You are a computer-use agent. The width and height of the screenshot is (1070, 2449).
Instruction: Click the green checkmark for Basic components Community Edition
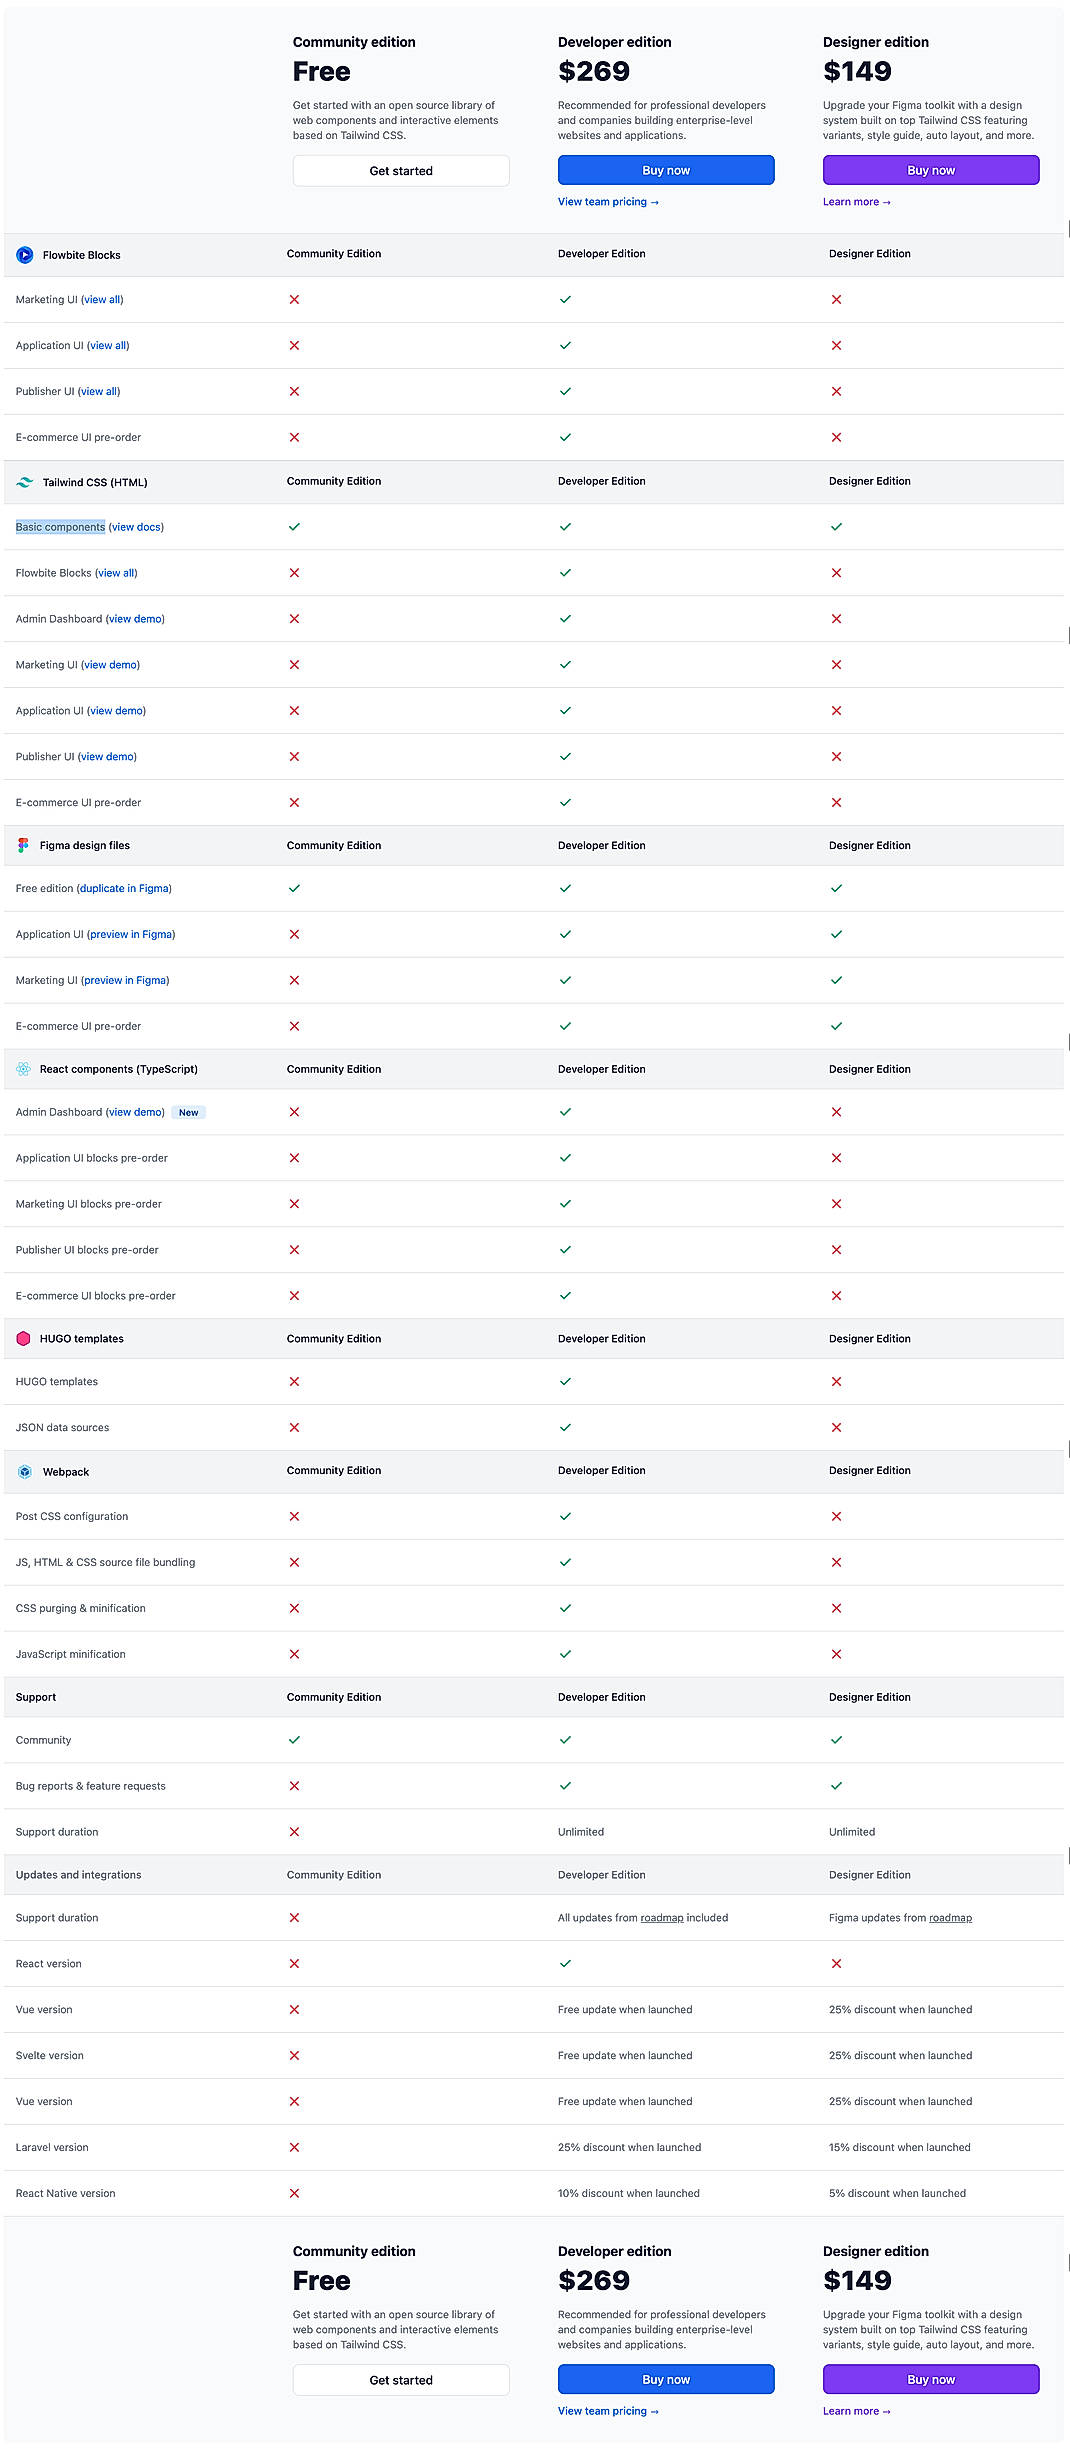coord(294,527)
